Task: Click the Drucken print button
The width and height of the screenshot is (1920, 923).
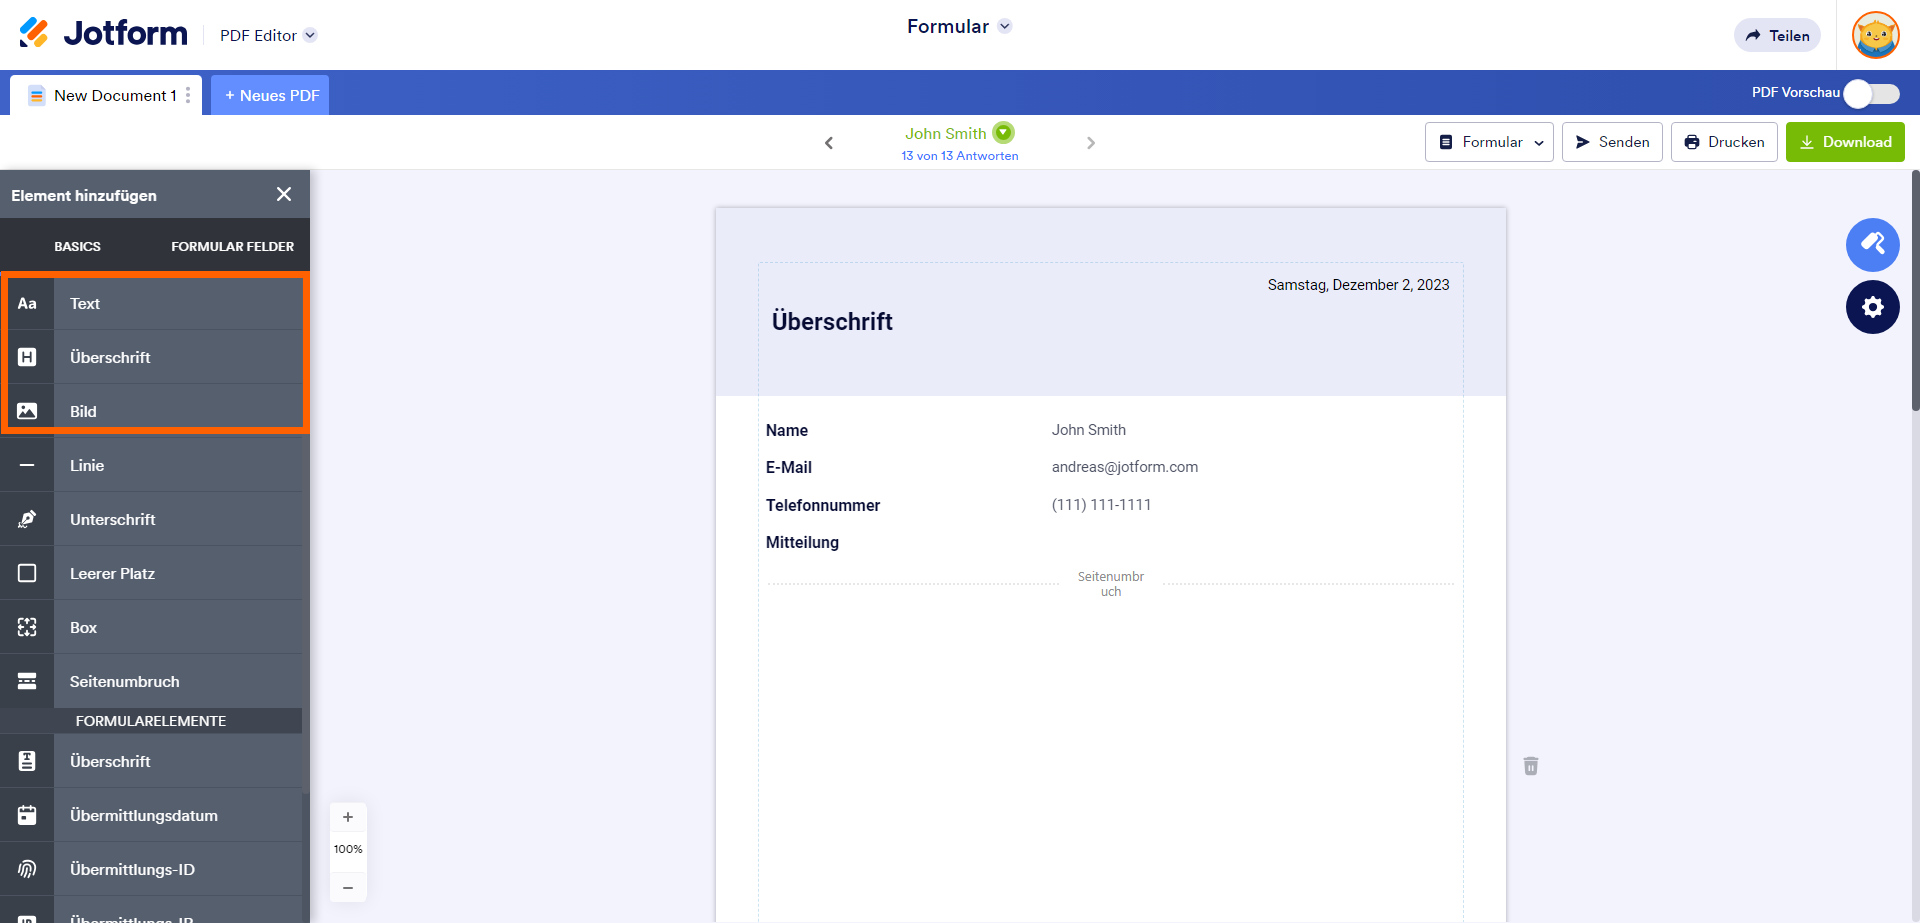Action: (x=1724, y=142)
